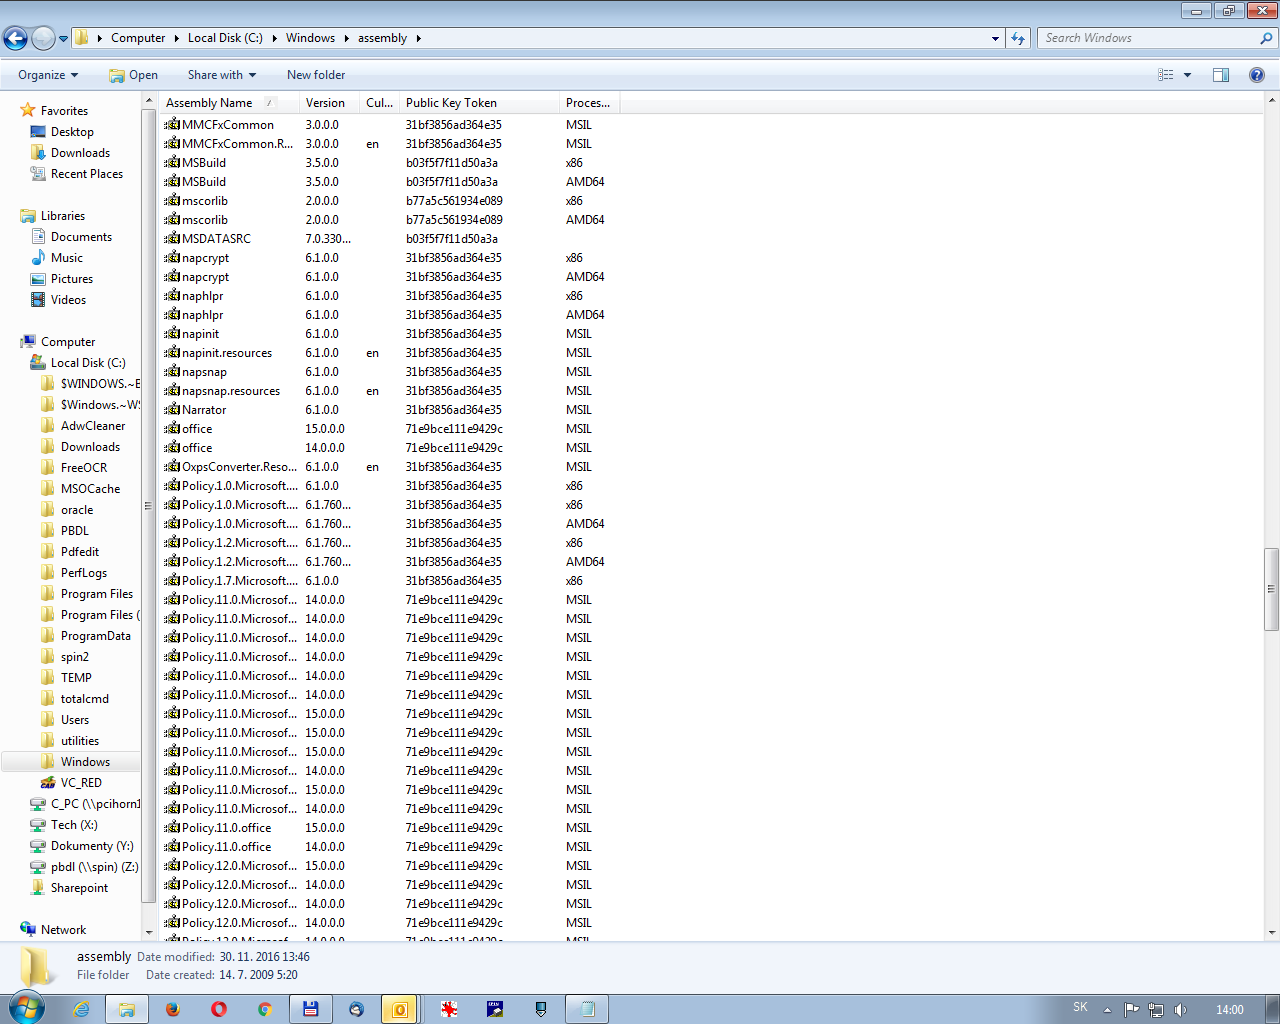1280x1024 pixels.
Task: Open the Share with menu
Action: (222, 75)
